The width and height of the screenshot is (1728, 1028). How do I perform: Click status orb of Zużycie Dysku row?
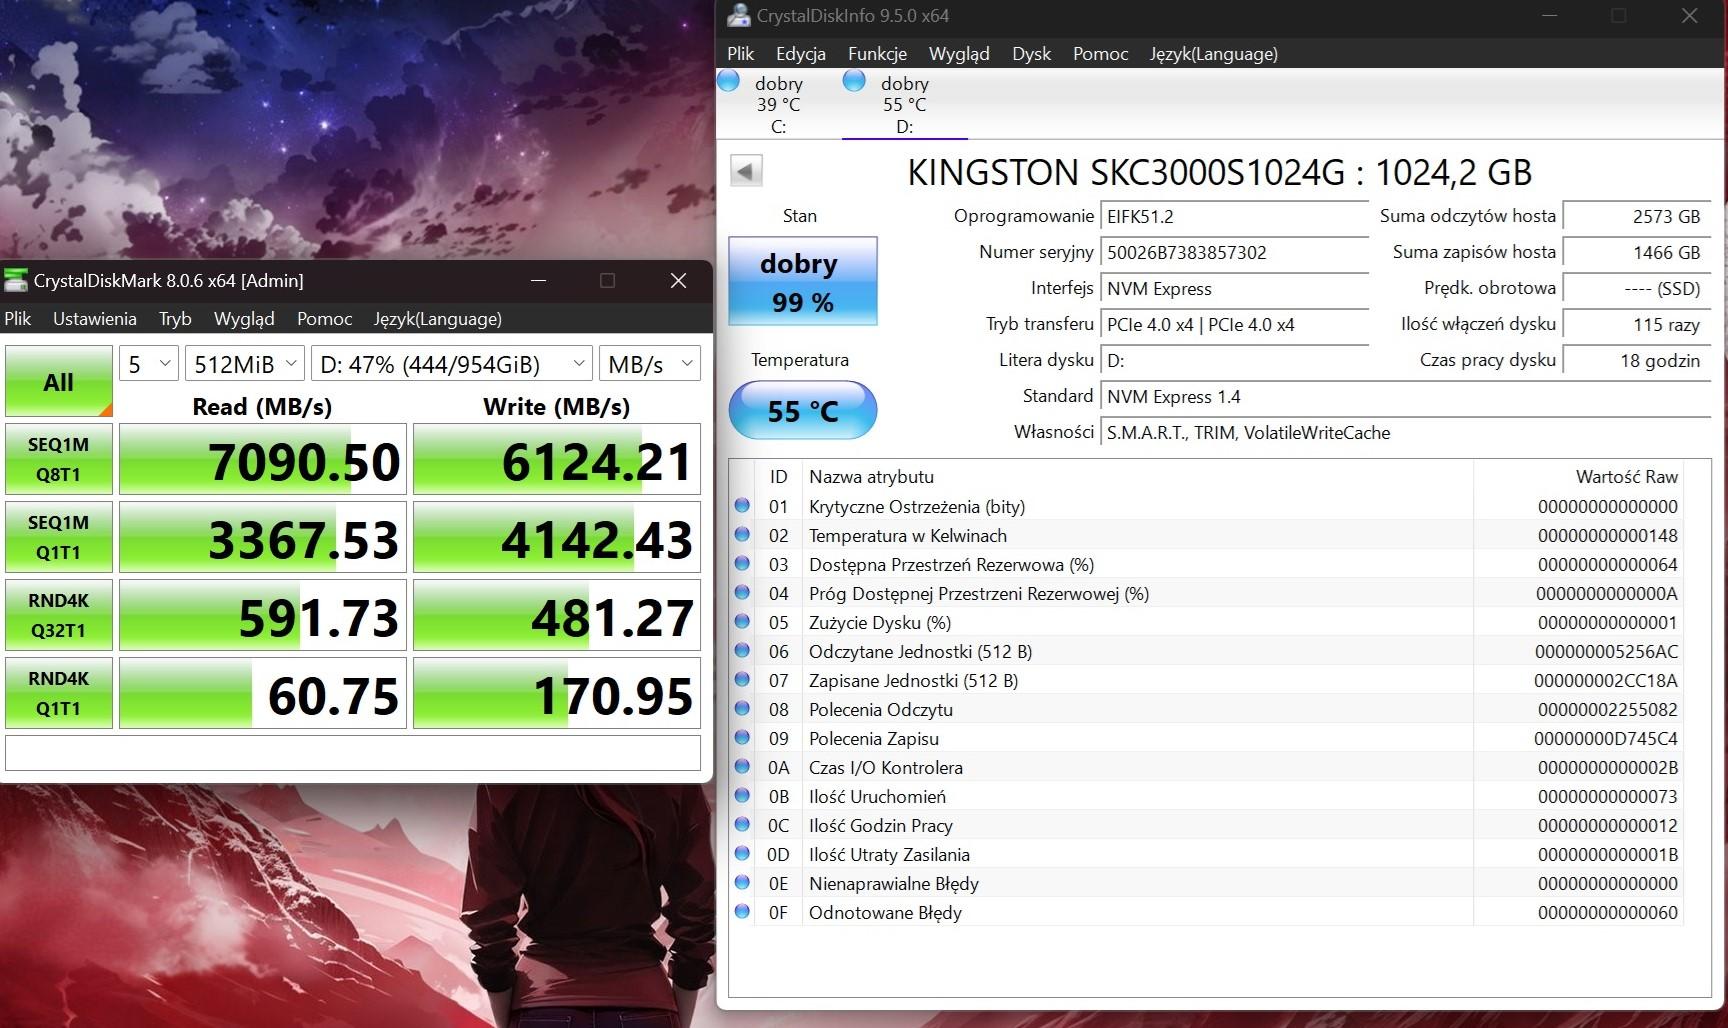click(742, 622)
